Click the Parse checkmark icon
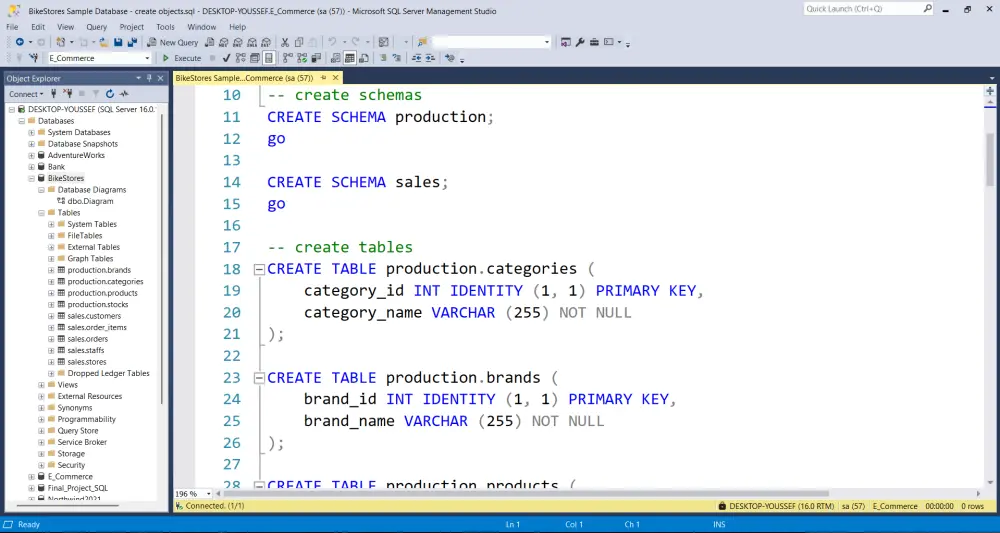 click(226, 58)
